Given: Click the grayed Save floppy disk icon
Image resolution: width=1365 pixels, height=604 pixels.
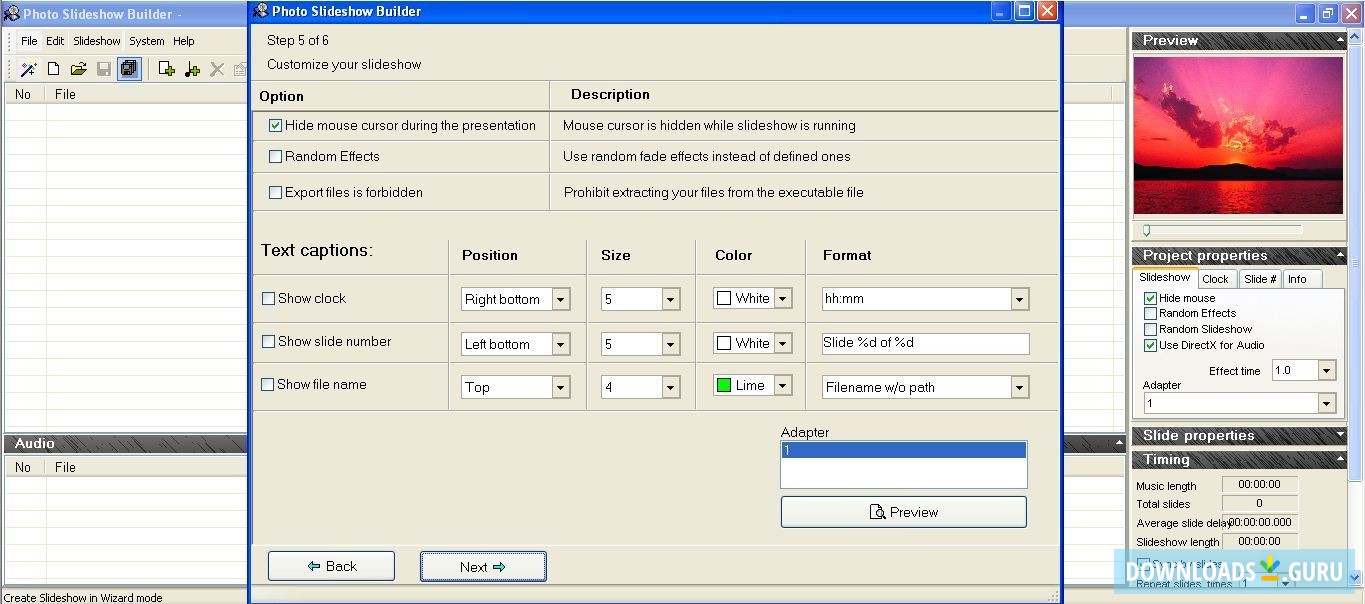Looking at the screenshot, I should [x=103, y=69].
